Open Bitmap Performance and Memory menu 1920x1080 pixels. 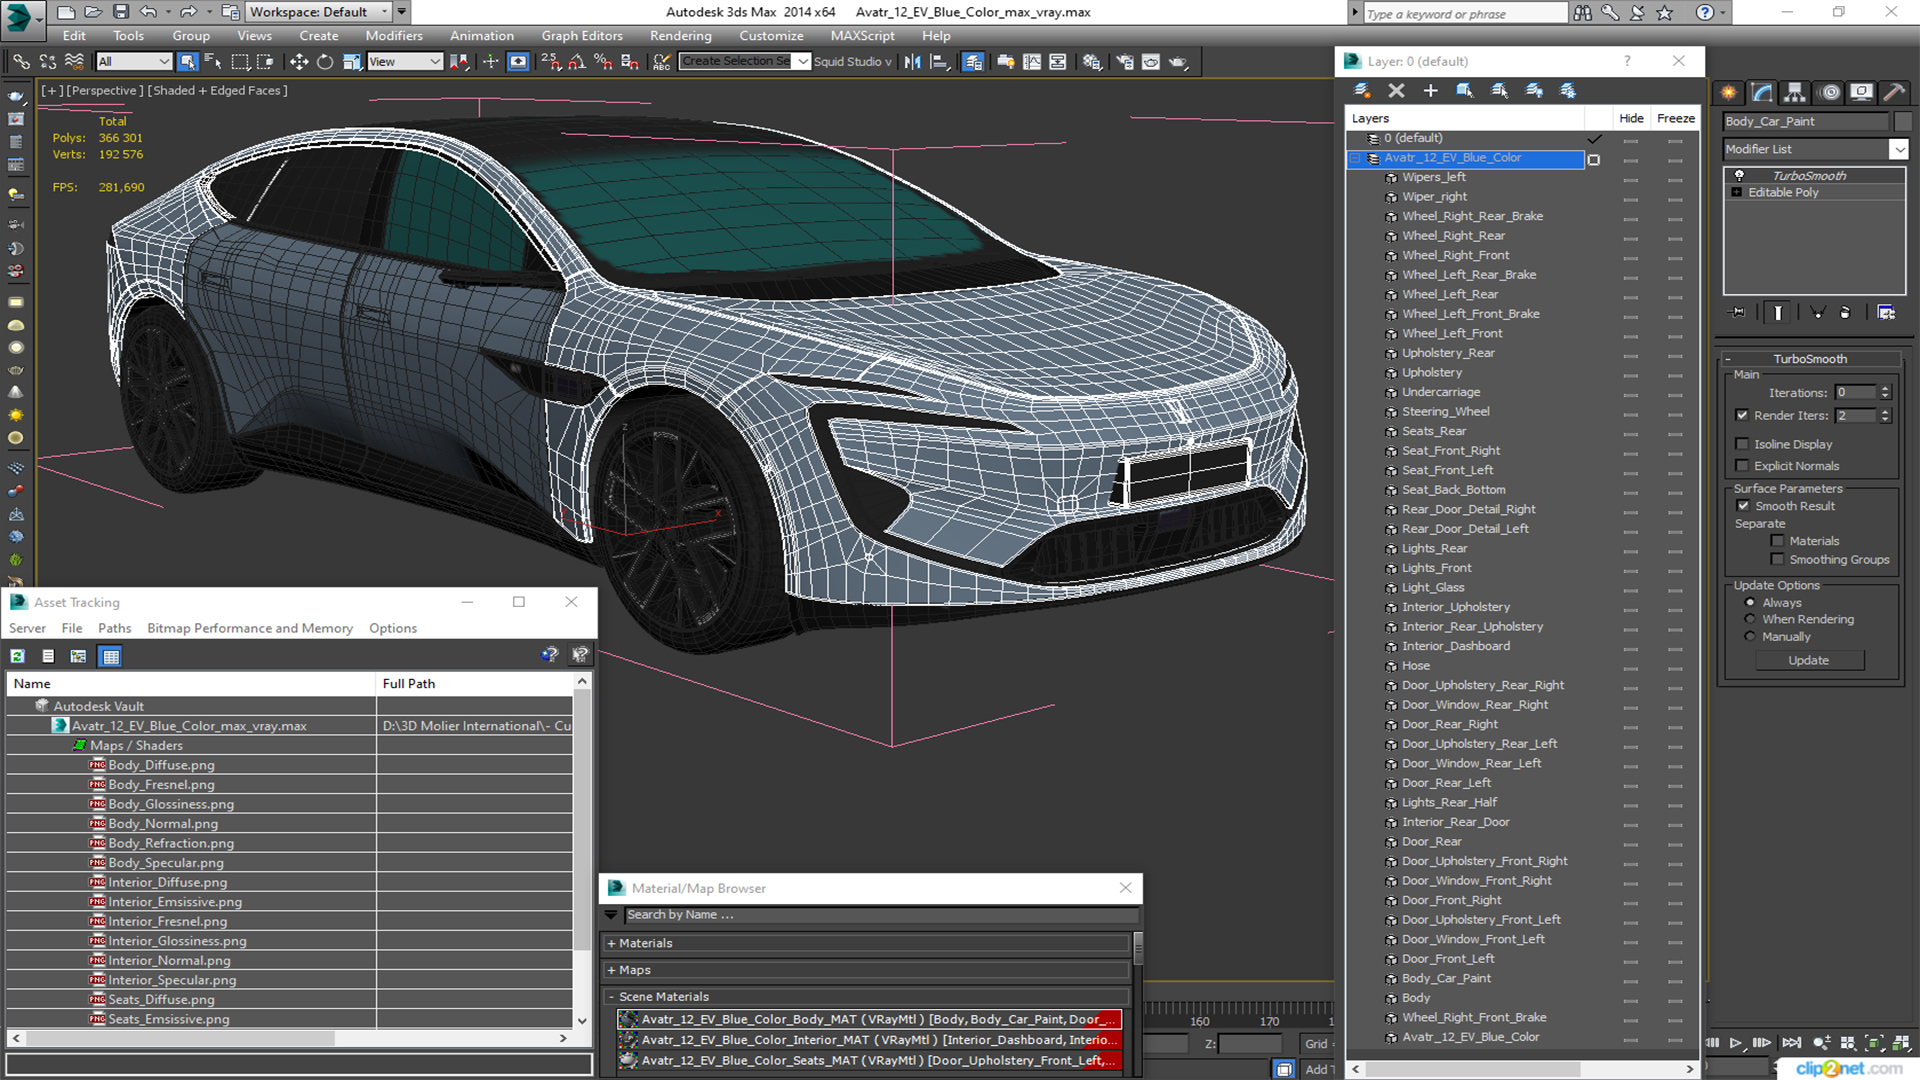tap(250, 628)
